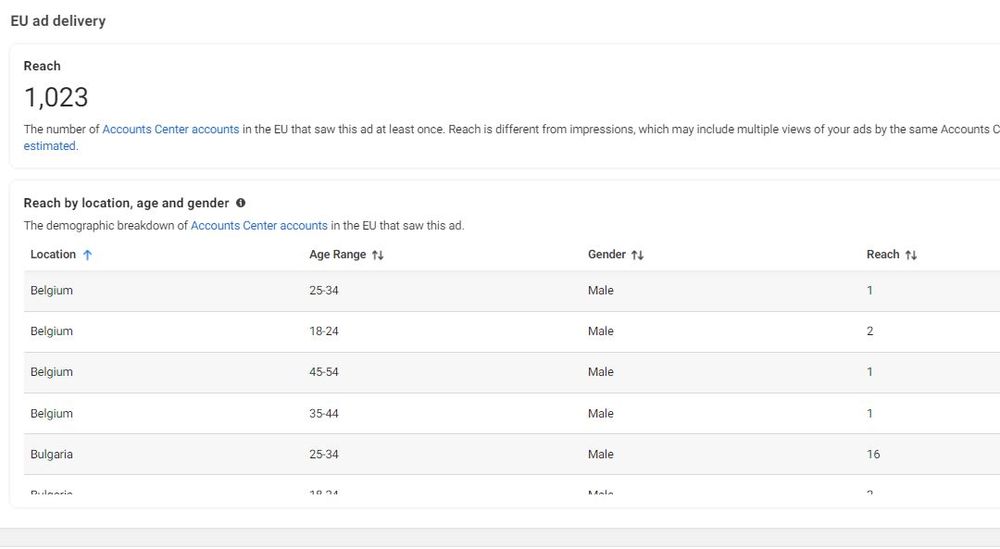
Task: Open info icon beside Reach by location heading
Action: pyautogui.click(x=241, y=203)
